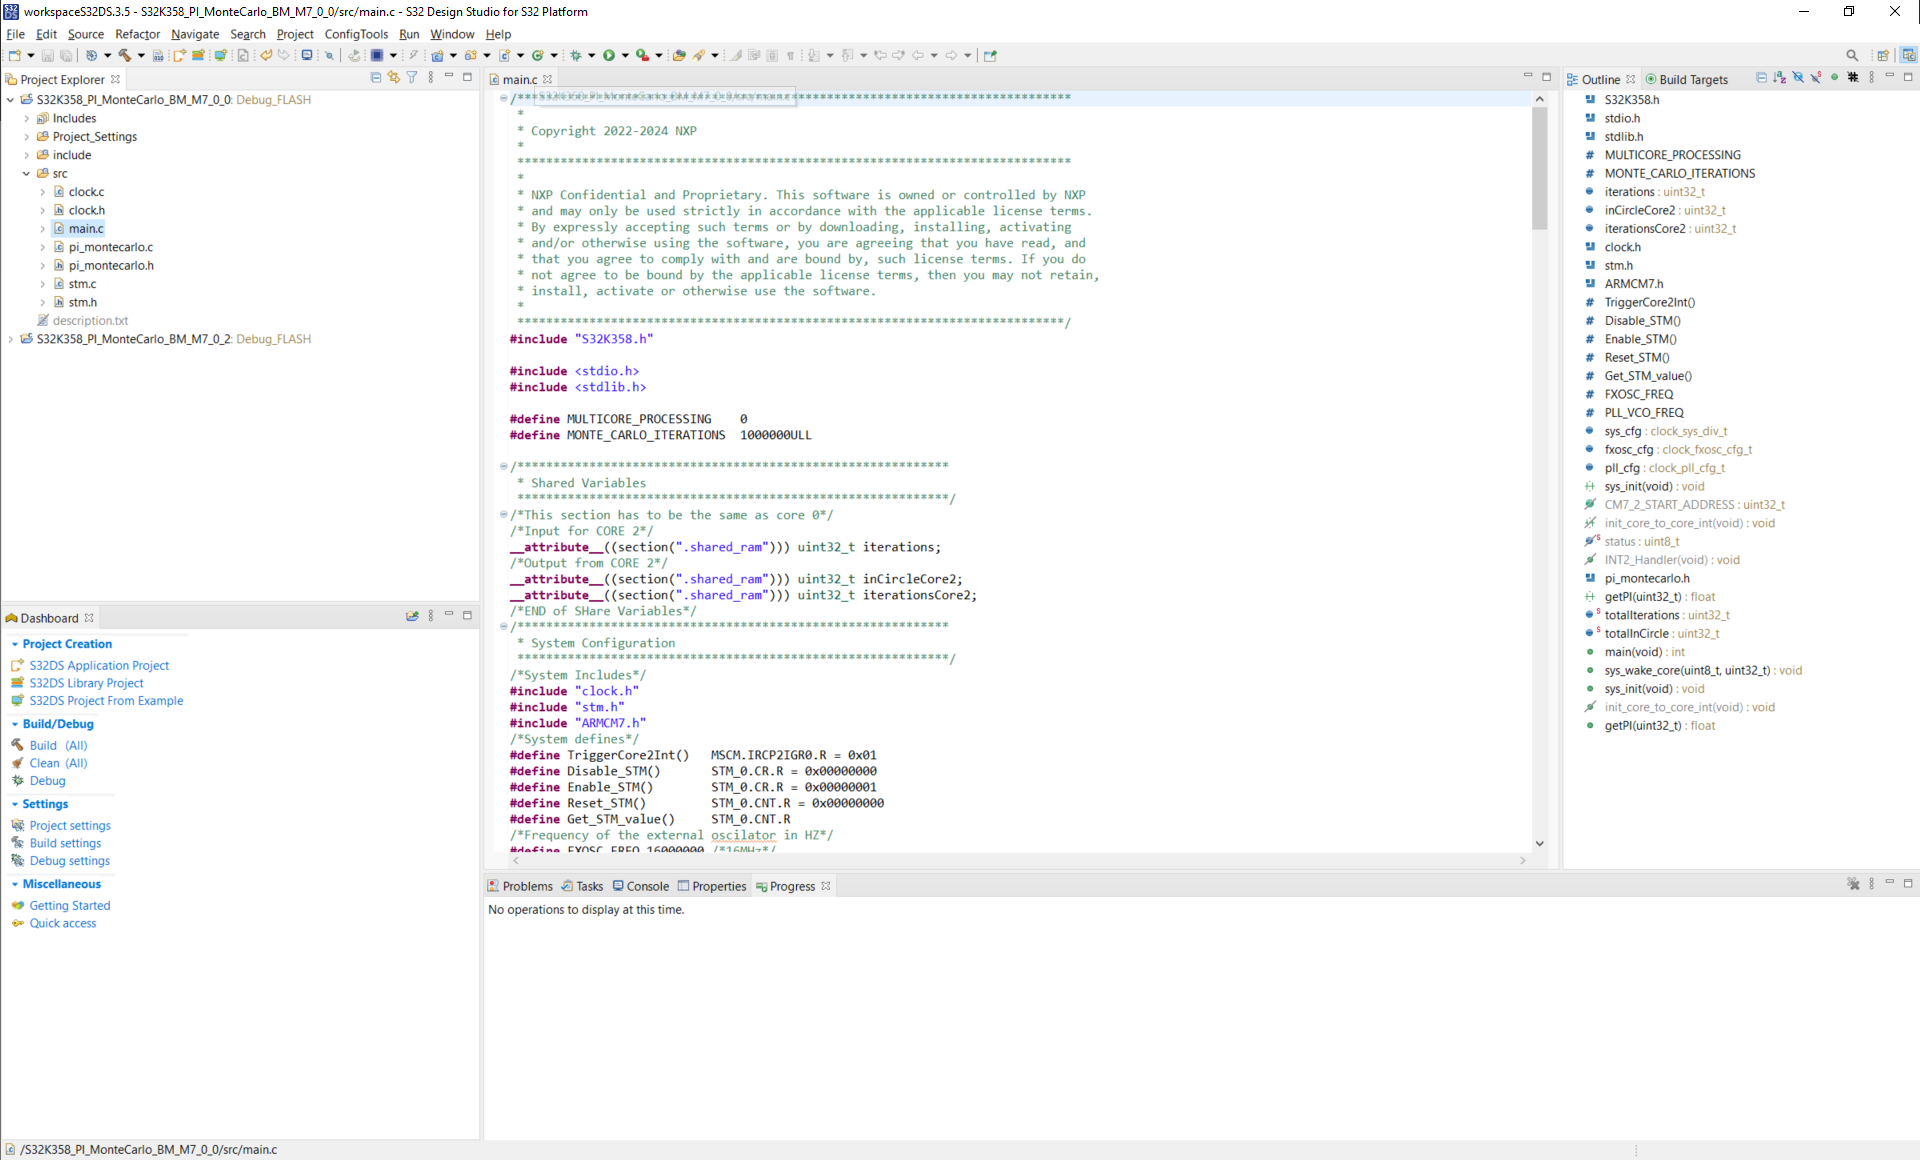Viewport: 1920px width, 1160px height.
Task: Switch to the Console tab
Action: click(x=647, y=886)
